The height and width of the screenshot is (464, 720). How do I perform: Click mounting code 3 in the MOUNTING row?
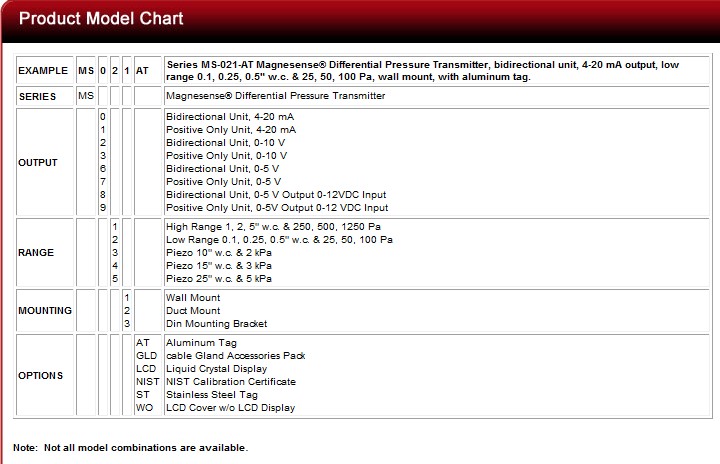[127, 324]
